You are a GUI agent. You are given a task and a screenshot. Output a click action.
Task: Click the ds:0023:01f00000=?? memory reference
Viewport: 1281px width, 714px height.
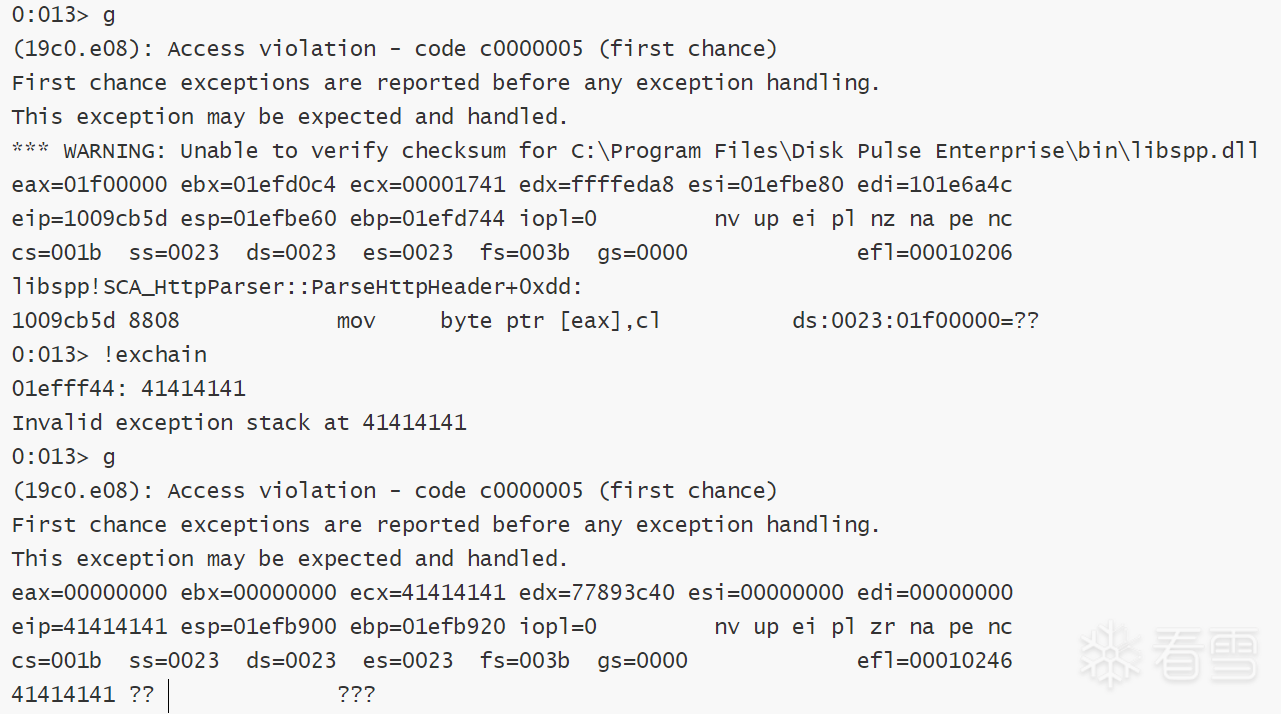915,321
